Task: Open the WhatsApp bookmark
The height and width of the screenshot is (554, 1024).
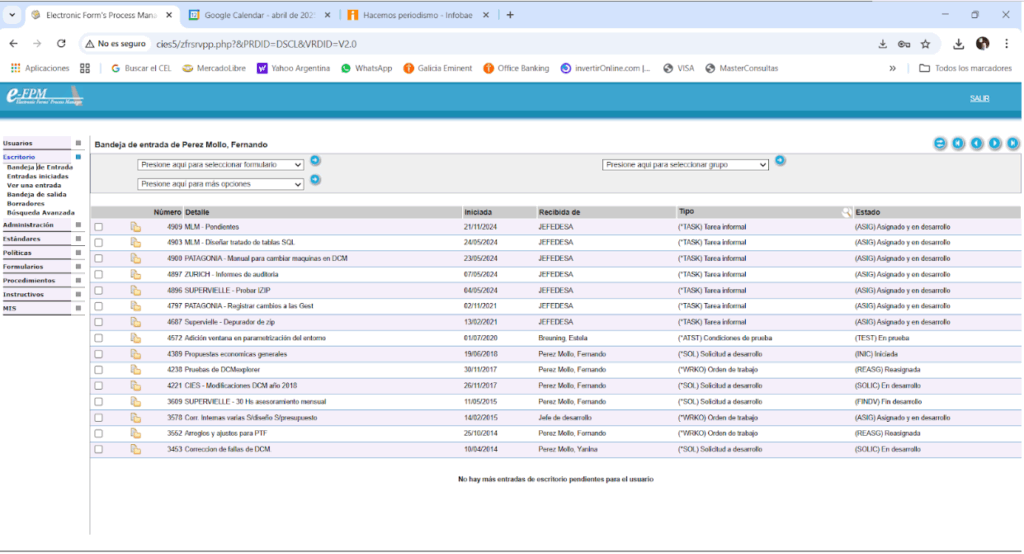Action: click(366, 68)
